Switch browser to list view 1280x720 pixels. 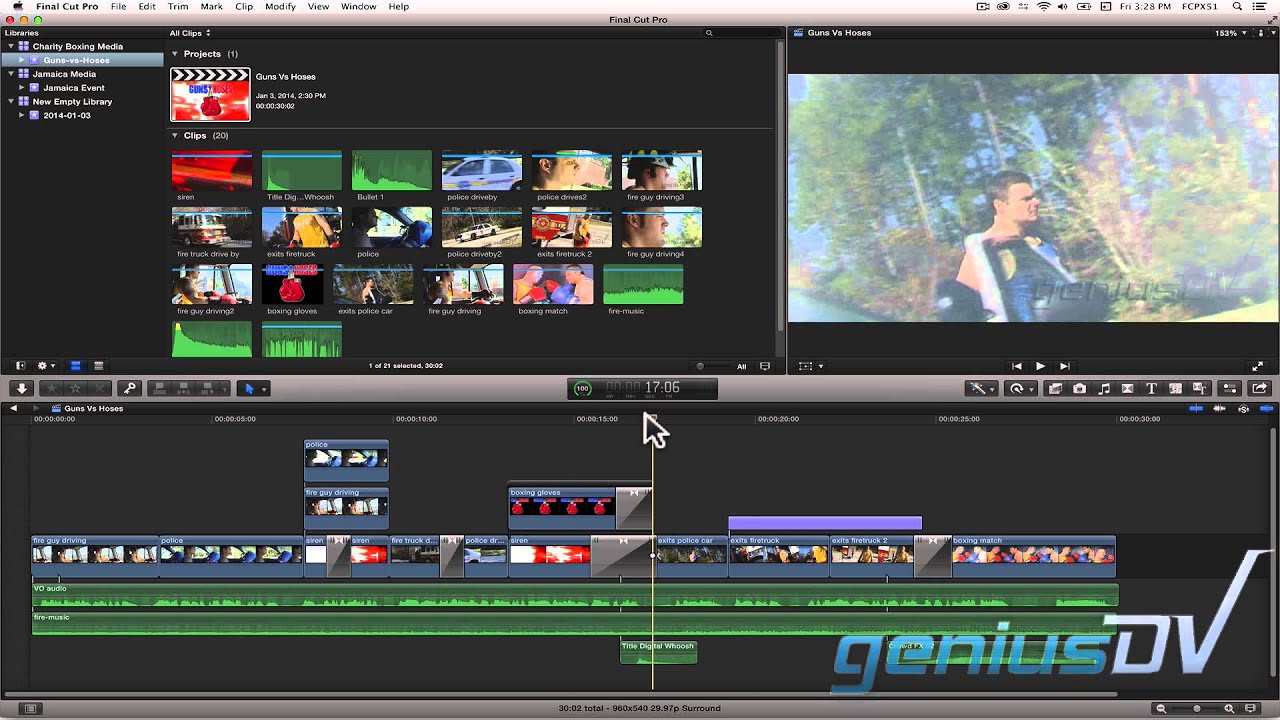click(x=98, y=366)
